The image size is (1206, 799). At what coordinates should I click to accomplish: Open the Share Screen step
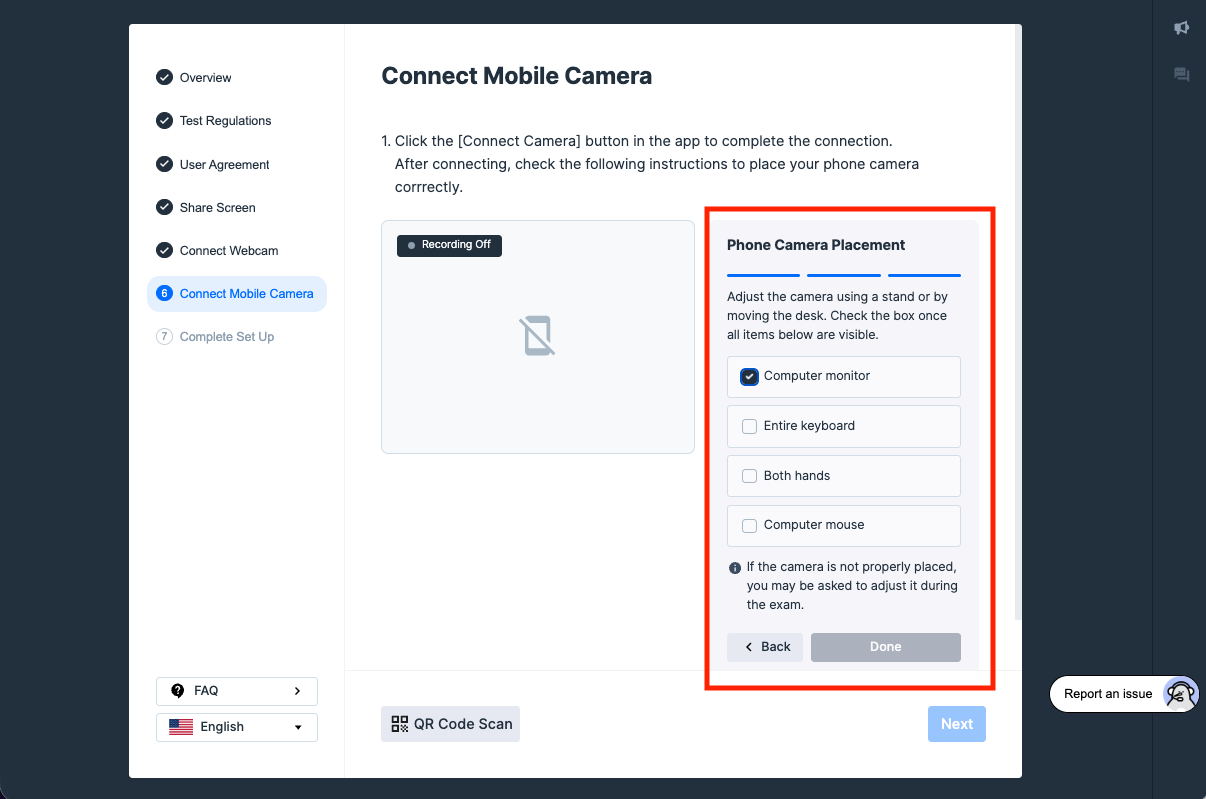click(x=217, y=208)
